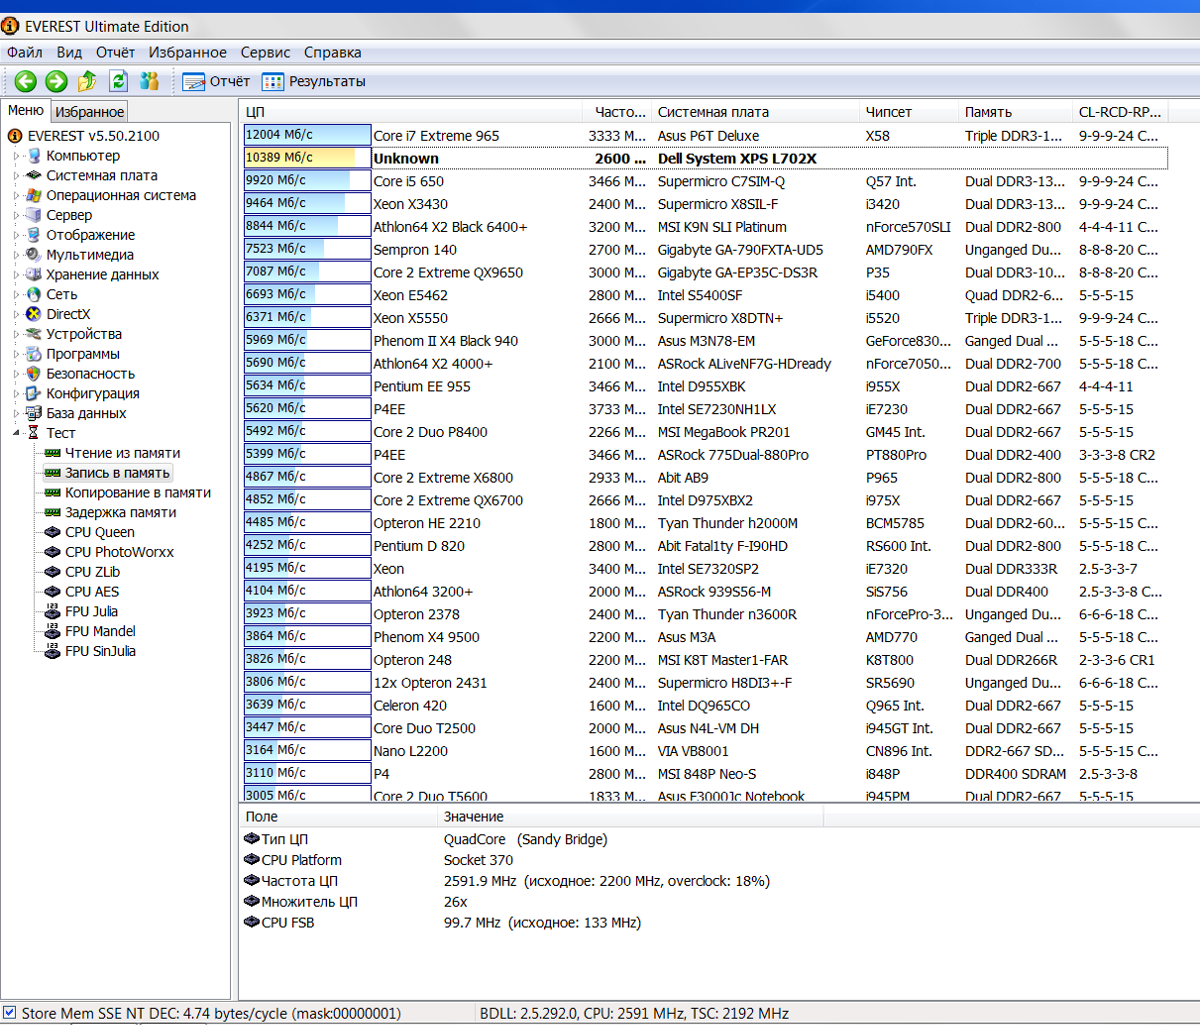Open the Сервис menu
This screenshot has width=1200, height=1025.
point(266,52)
